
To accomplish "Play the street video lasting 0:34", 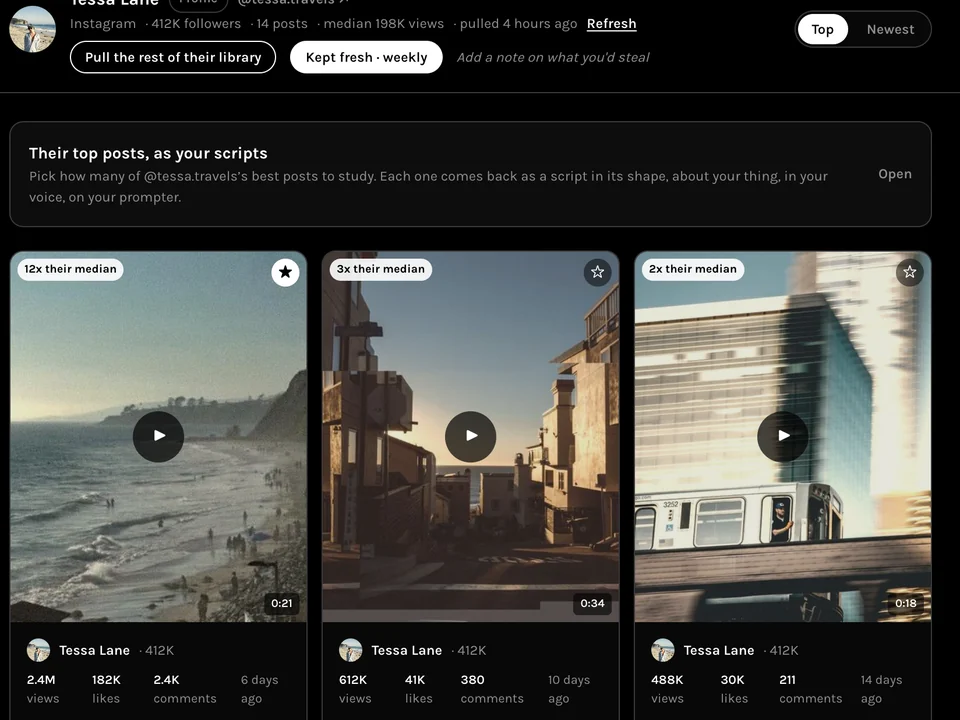I will [471, 436].
